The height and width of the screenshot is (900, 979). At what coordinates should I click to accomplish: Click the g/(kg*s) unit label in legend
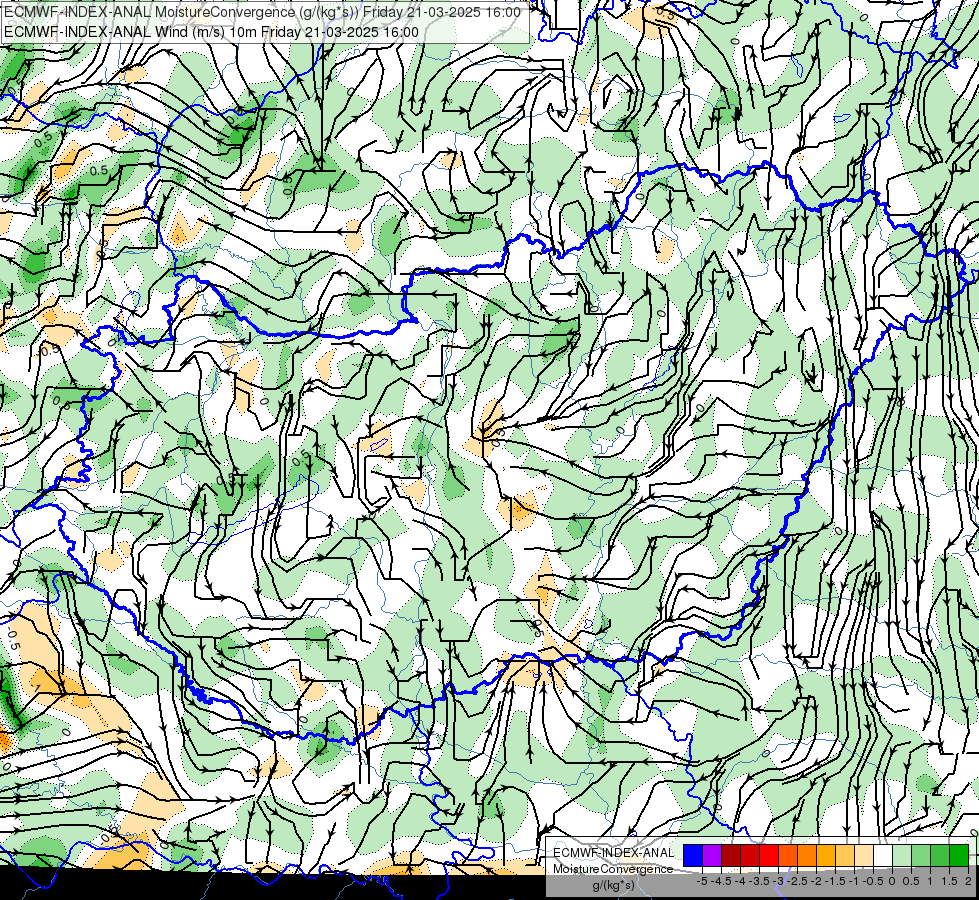(x=614, y=885)
